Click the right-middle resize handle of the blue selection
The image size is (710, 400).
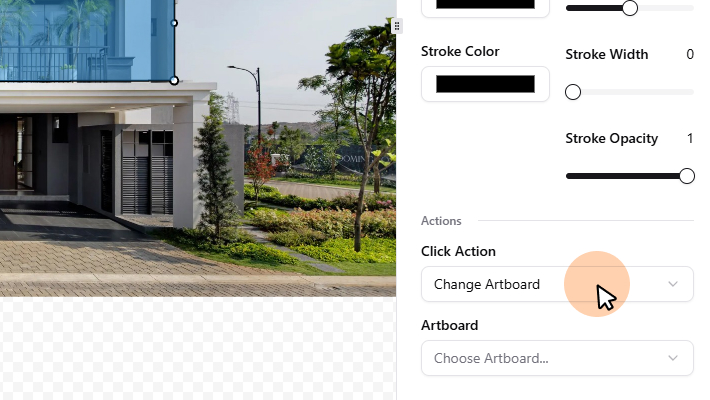175,22
